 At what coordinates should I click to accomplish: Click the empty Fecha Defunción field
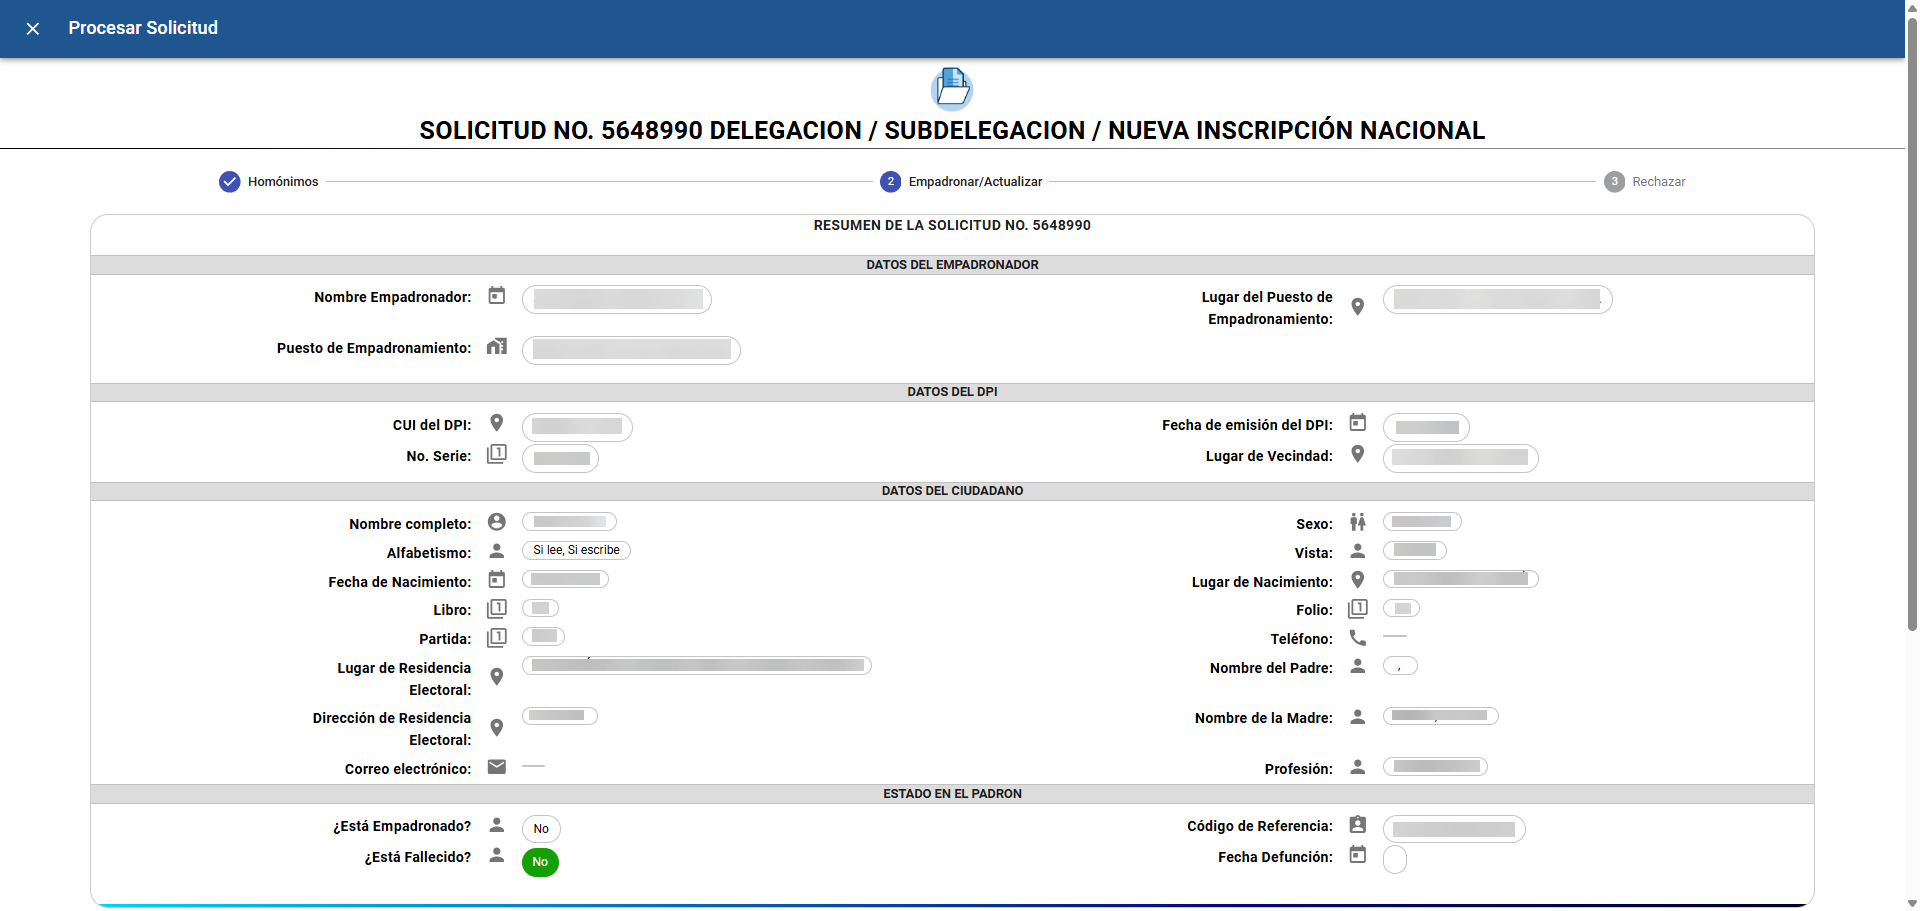point(1394,859)
